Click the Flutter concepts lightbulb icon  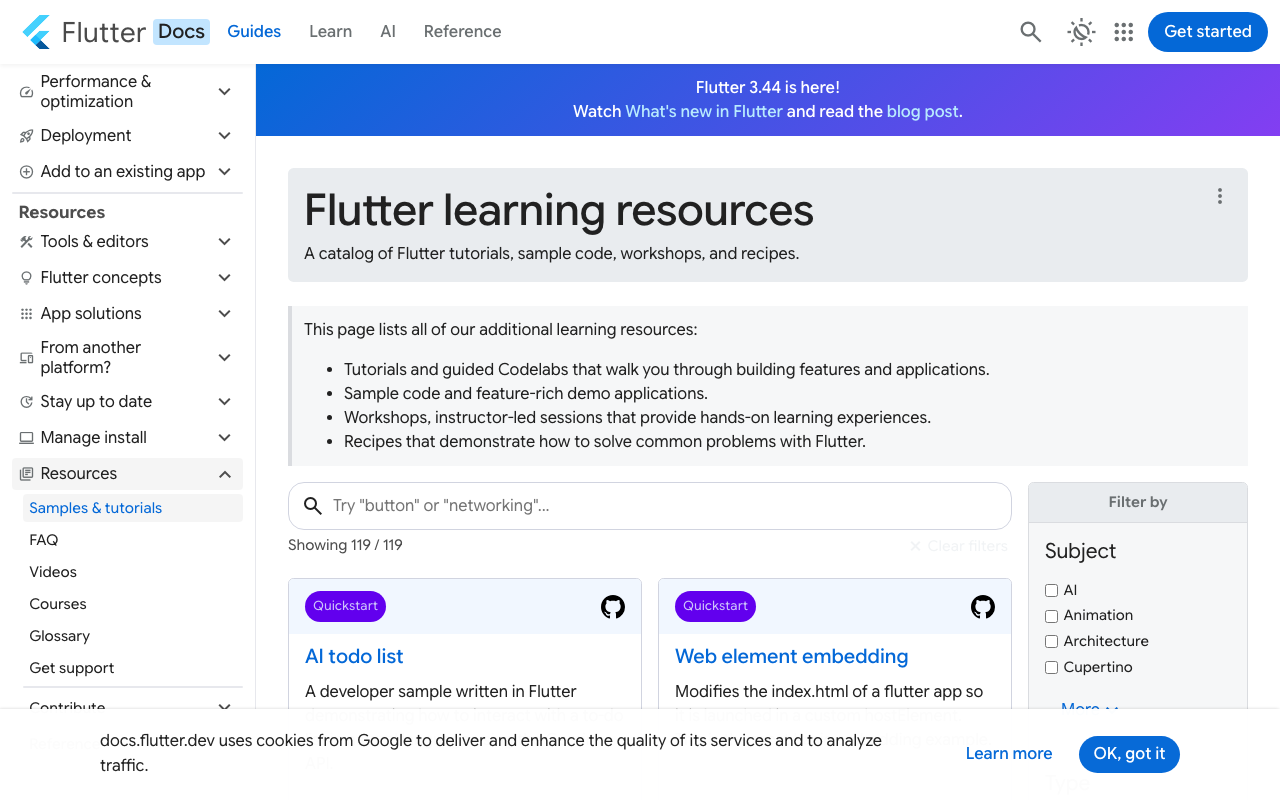[x=27, y=278]
